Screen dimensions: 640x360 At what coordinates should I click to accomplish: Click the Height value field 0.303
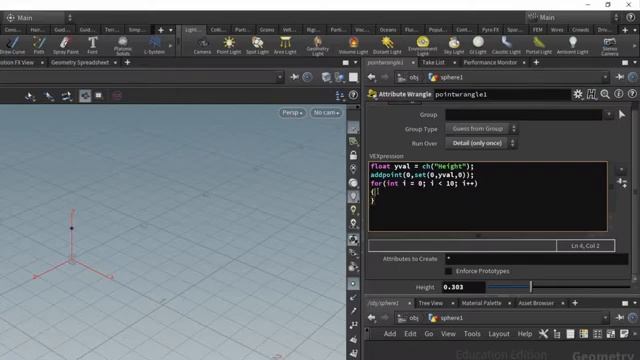(x=463, y=287)
